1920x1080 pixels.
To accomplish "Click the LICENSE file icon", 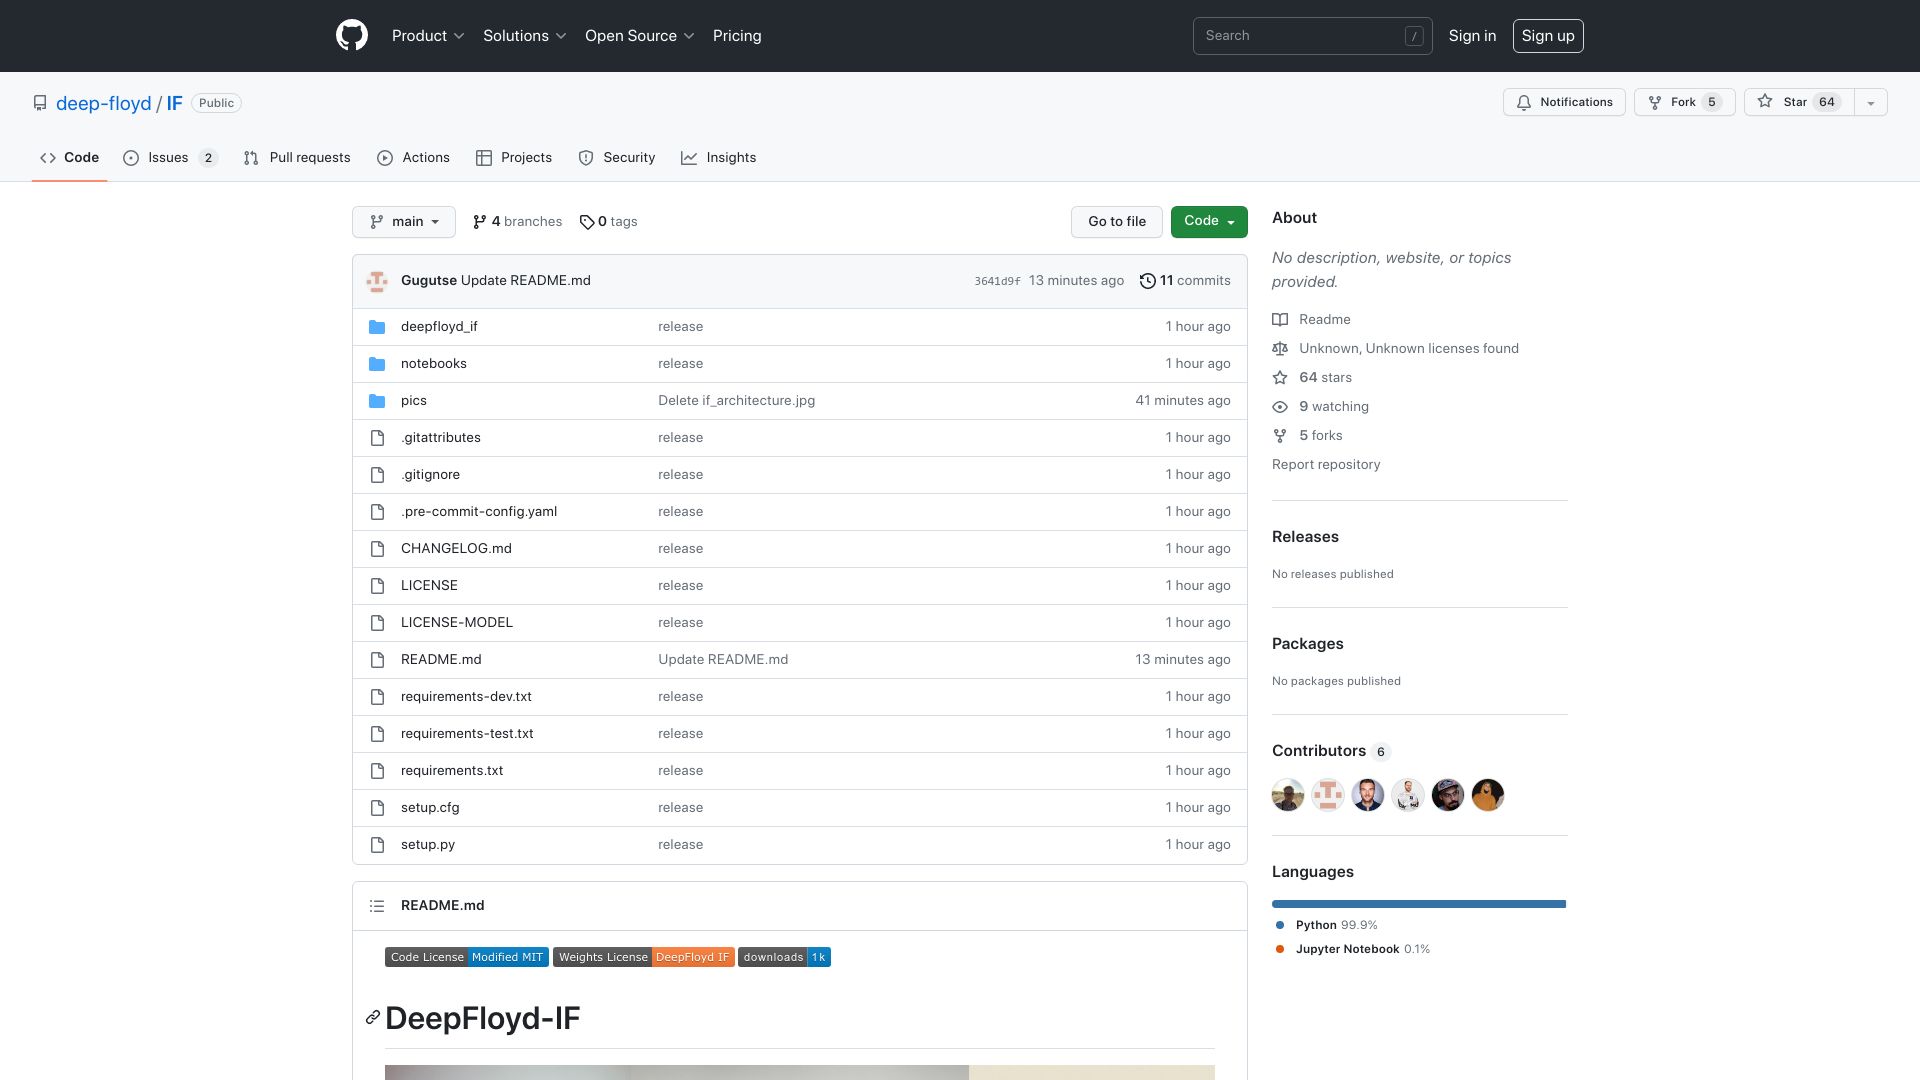I will pos(377,586).
